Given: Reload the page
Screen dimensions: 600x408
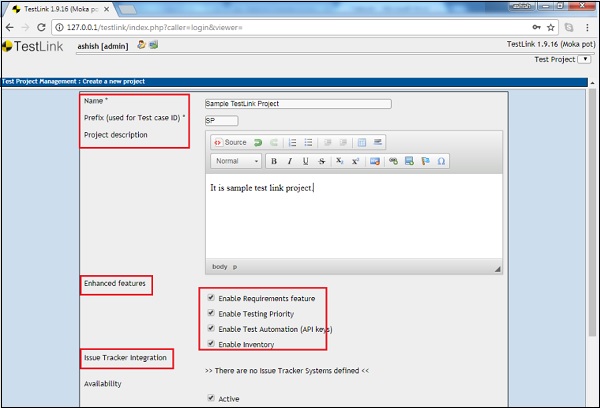Looking at the screenshot, I should [x=41, y=27].
